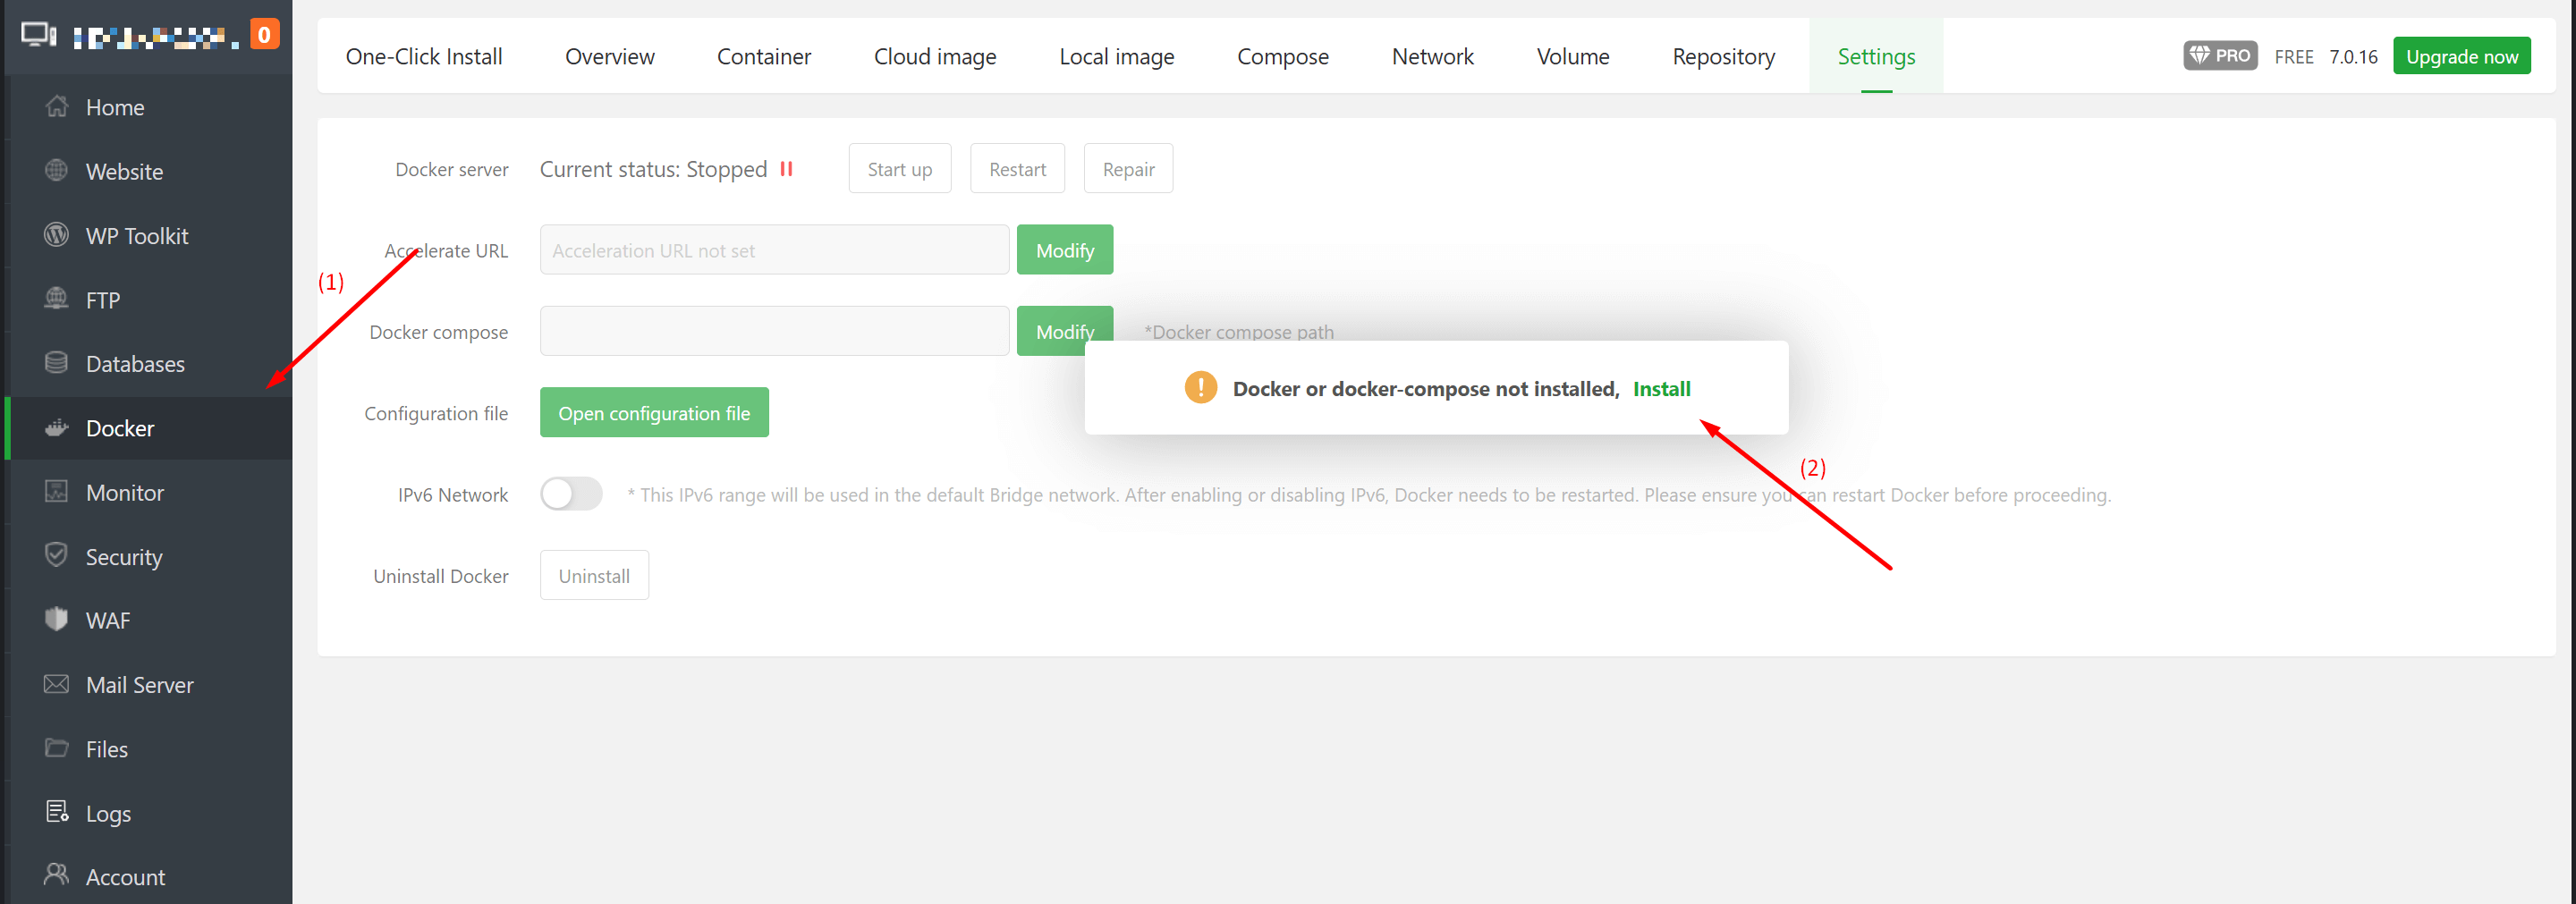Click the server monitor icon at top left
The width and height of the screenshot is (2576, 904).
39,35
